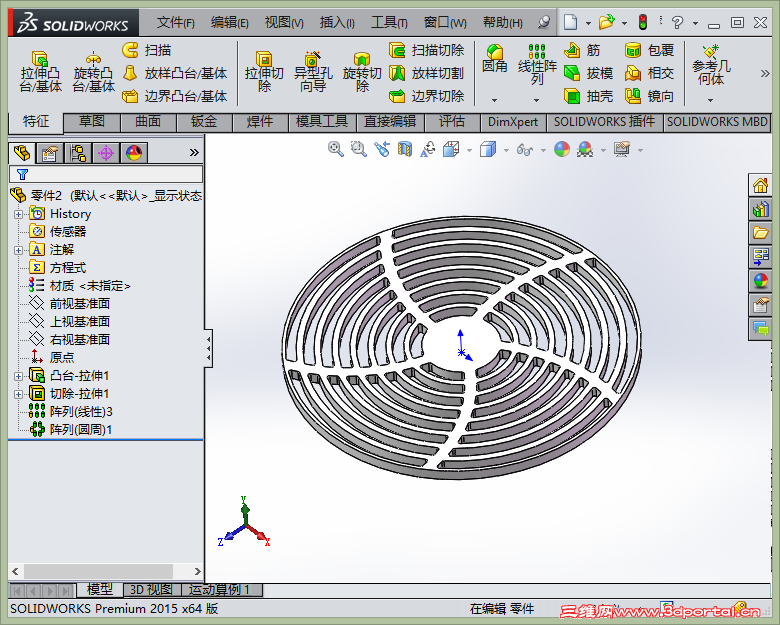Screen dimensions: 780x625
Task: Open the Appearances color ball task pane
Action: point(760,281)
